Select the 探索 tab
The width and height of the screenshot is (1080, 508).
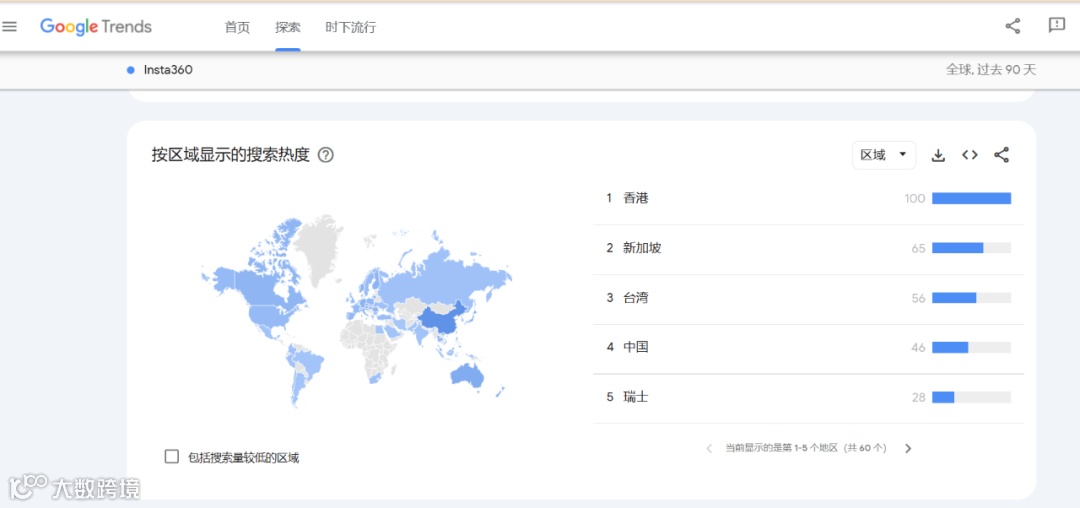pos(287,28)
